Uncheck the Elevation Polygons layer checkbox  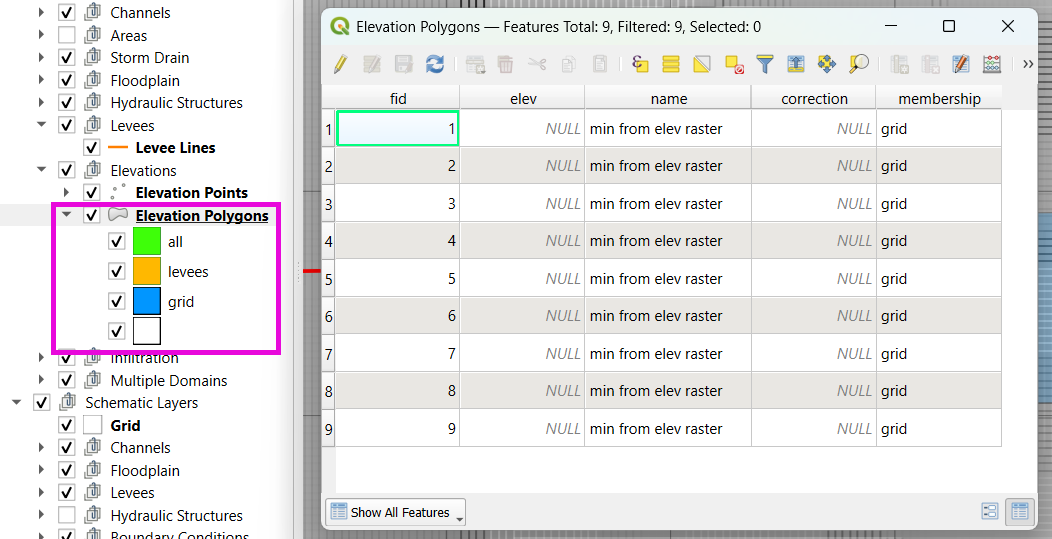click(92, 215)
